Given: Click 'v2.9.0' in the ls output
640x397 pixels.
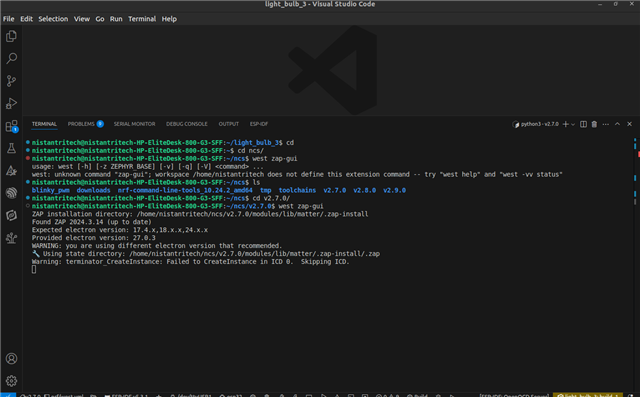Looking at the screenshot, I should (394, 190).
